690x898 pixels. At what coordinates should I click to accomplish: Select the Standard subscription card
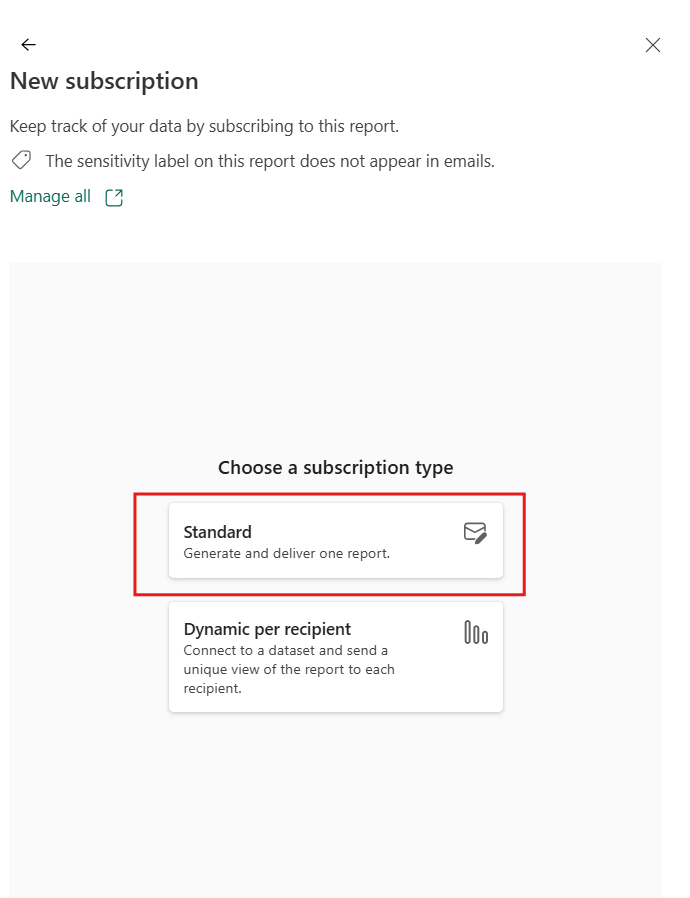336,541
